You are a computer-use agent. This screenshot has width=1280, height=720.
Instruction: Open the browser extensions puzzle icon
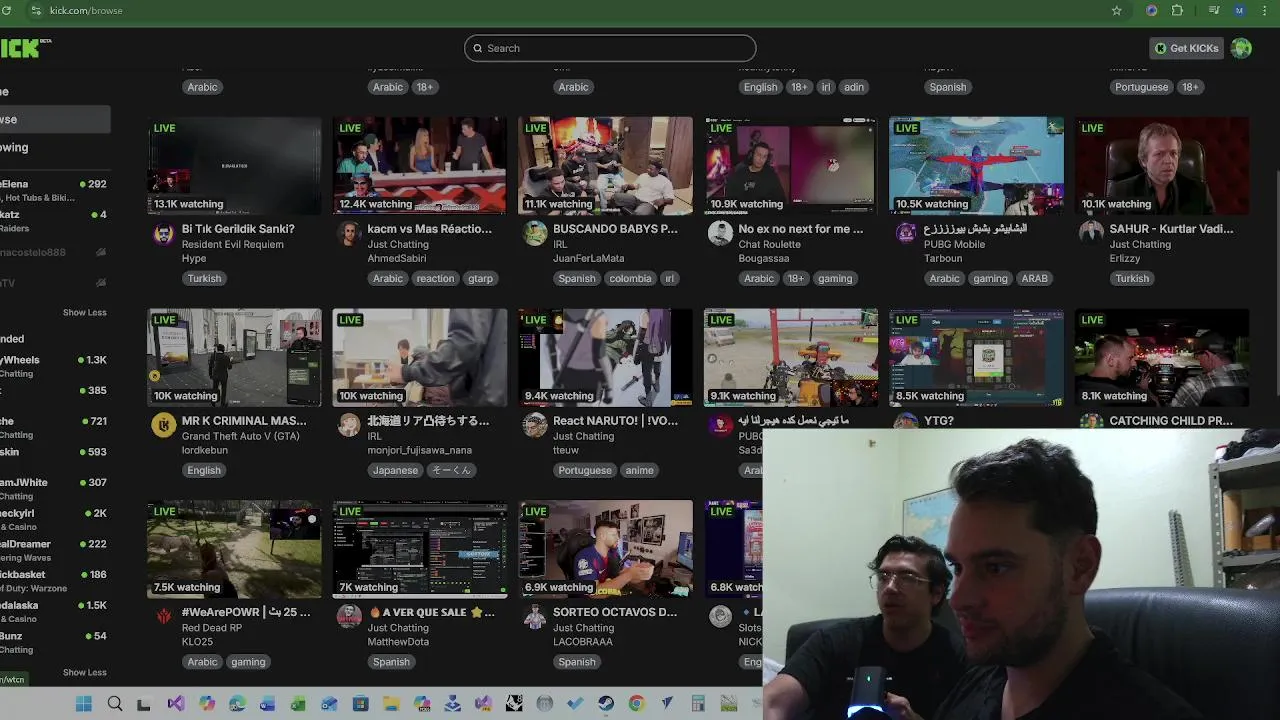[1177, 10]
